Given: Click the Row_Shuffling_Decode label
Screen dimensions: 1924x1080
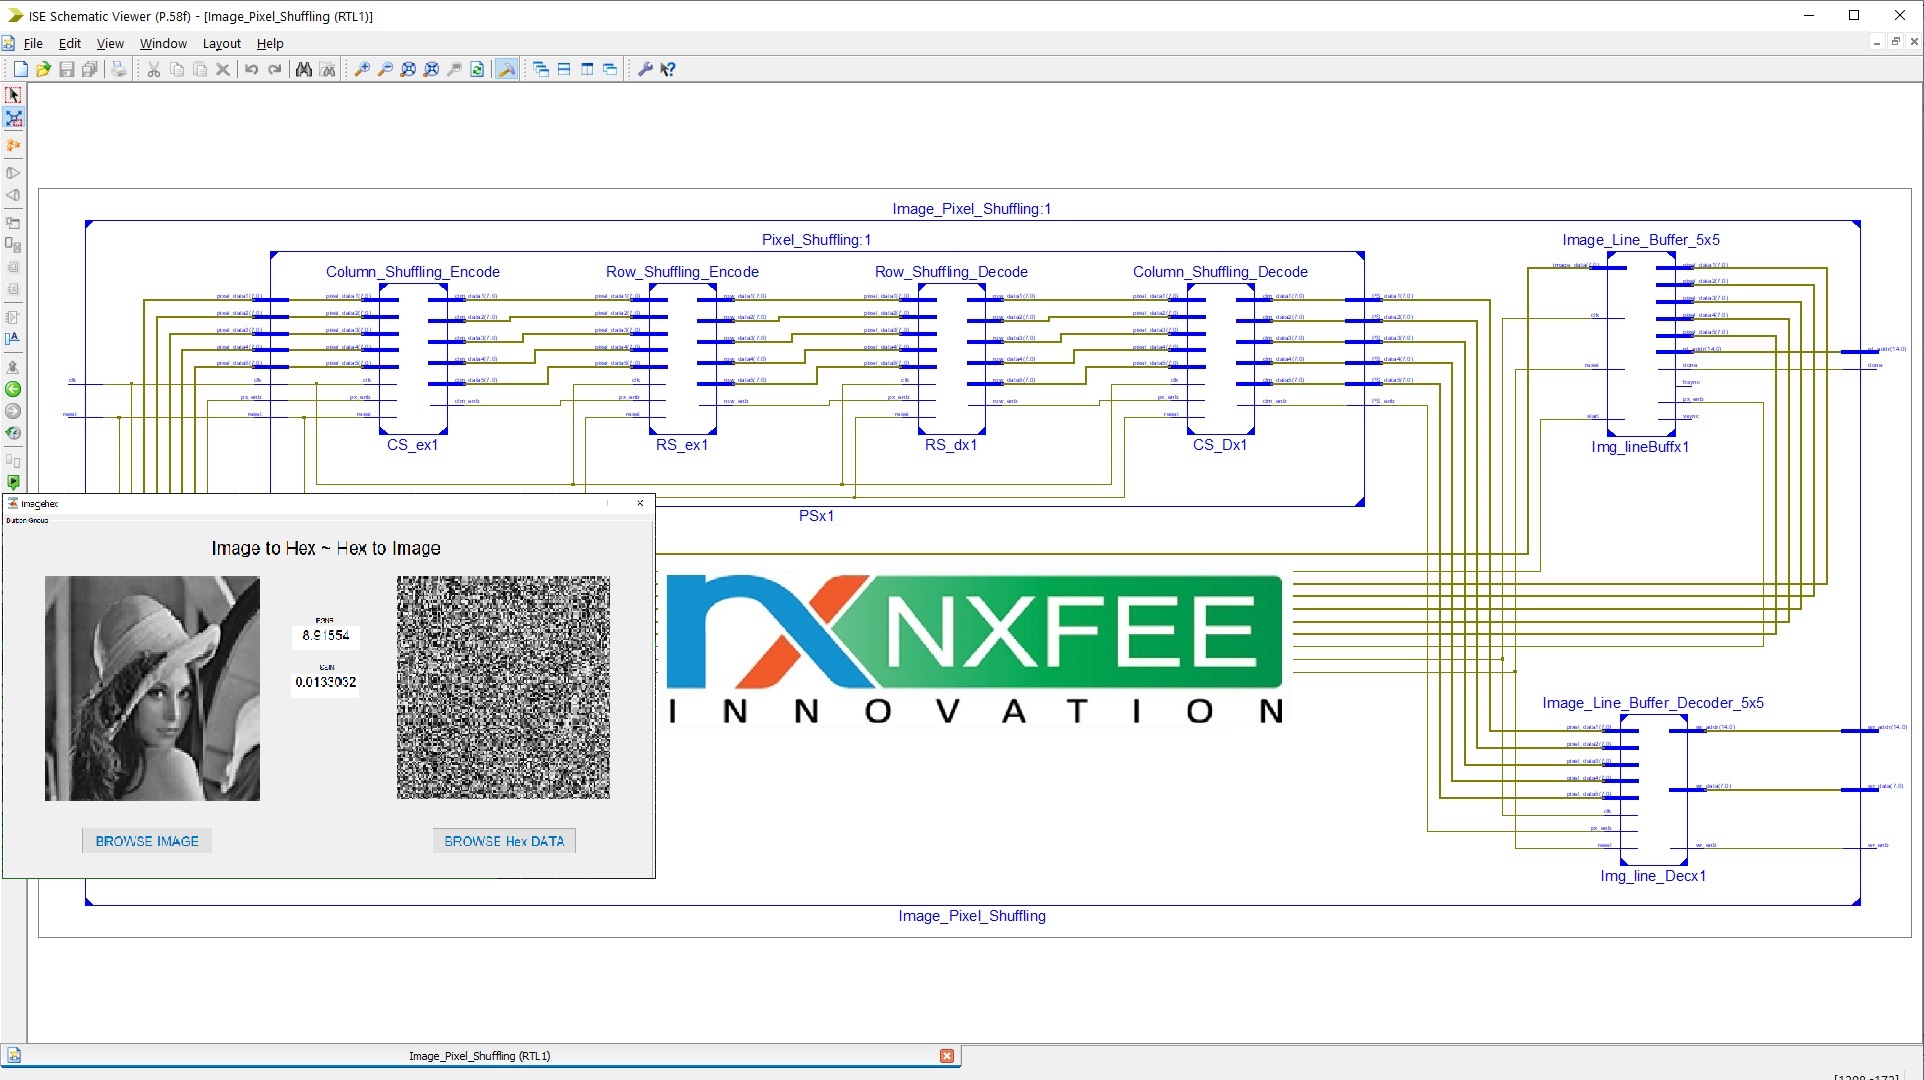Looking at the screenshot, I should (x=951, y=272).
